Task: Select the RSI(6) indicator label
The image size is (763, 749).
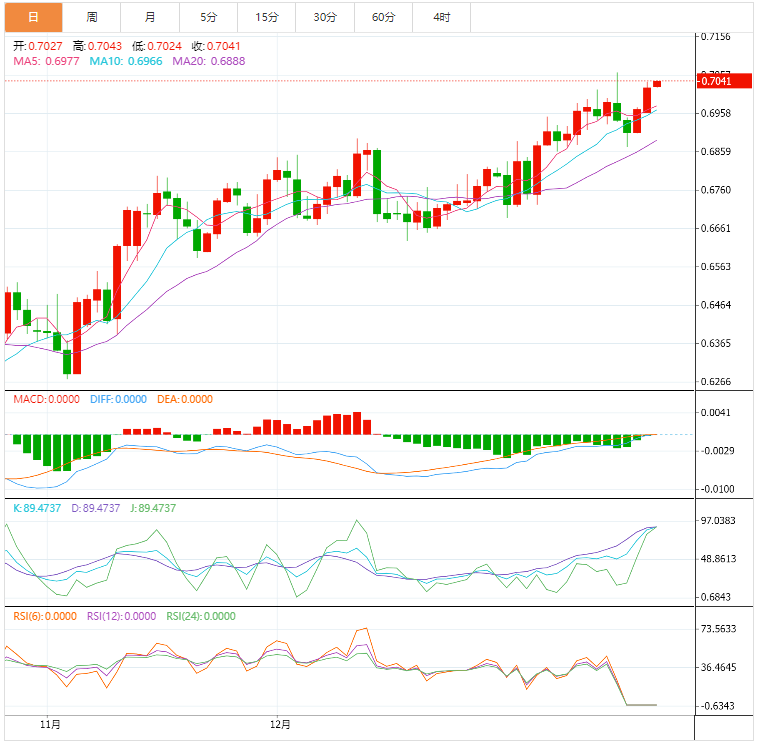Action: click(44, 616)
